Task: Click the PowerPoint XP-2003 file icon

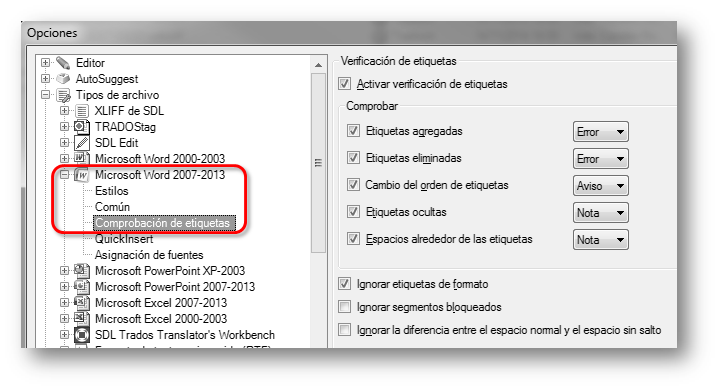Action: point(82,271)
